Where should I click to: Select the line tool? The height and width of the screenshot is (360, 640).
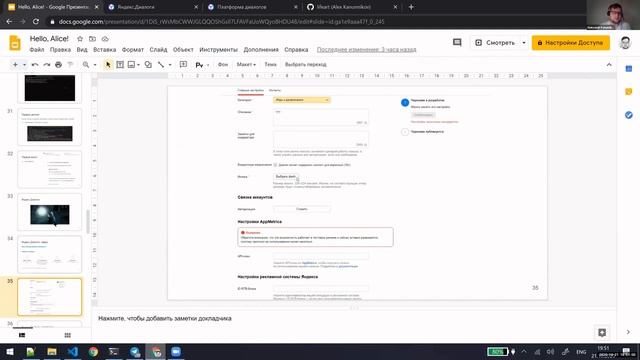tap(161, 64)
